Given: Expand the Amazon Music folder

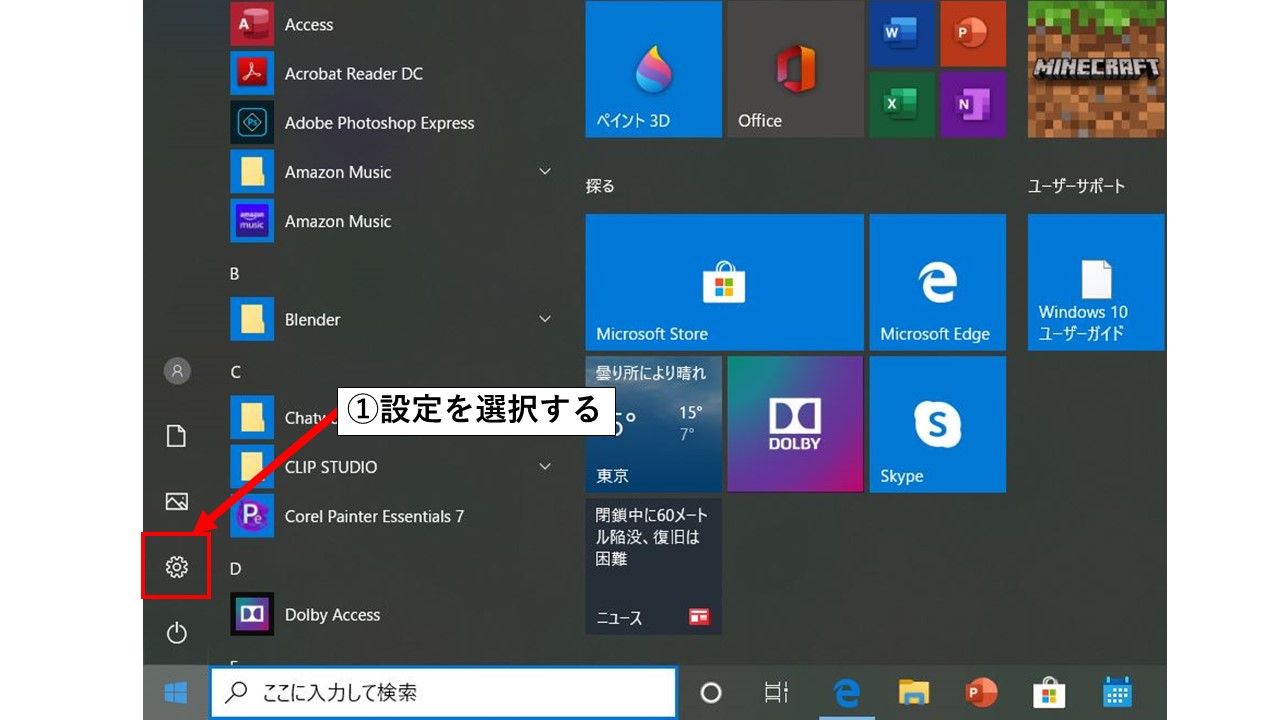Looking at the screenshot, I should click(545, 172).
